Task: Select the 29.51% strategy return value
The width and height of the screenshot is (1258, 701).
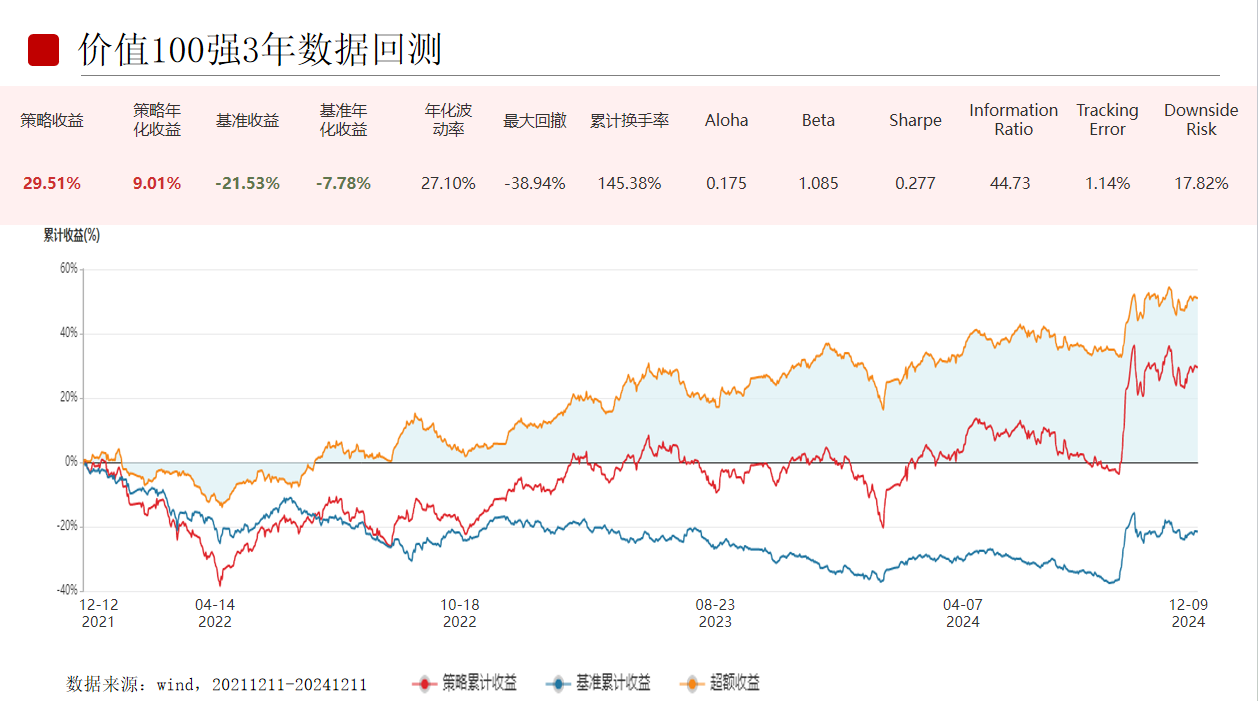Action: (x=52, y=183)
